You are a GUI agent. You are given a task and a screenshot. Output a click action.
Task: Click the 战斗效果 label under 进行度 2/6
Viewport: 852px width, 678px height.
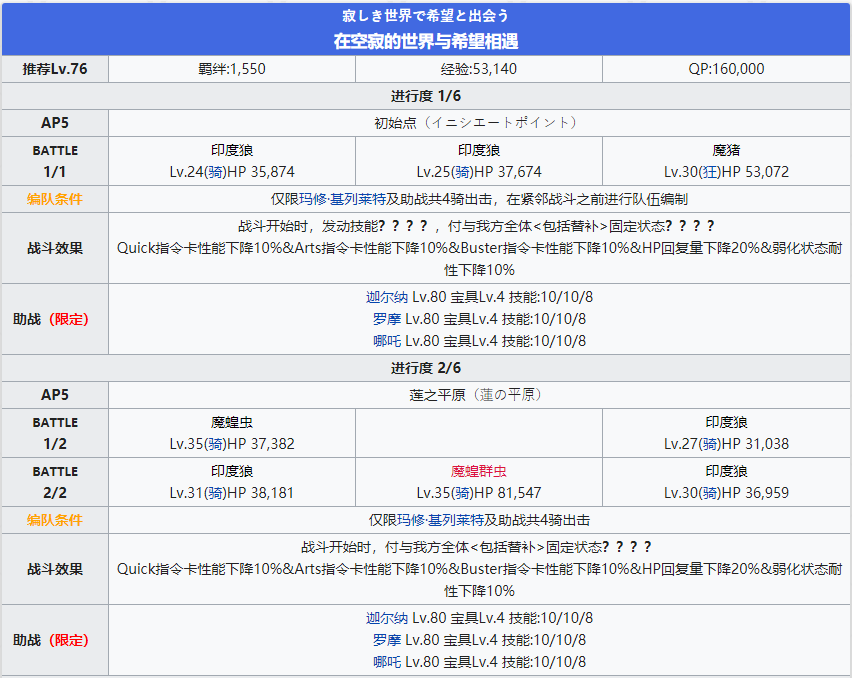point(55,569)
